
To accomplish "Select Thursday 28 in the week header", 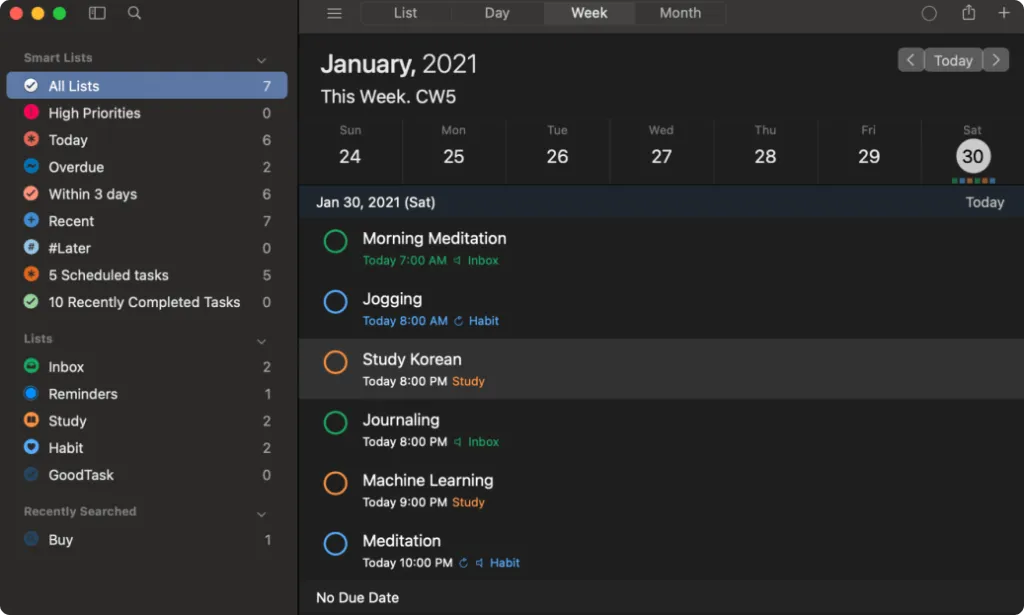I will tap(765, 150).
